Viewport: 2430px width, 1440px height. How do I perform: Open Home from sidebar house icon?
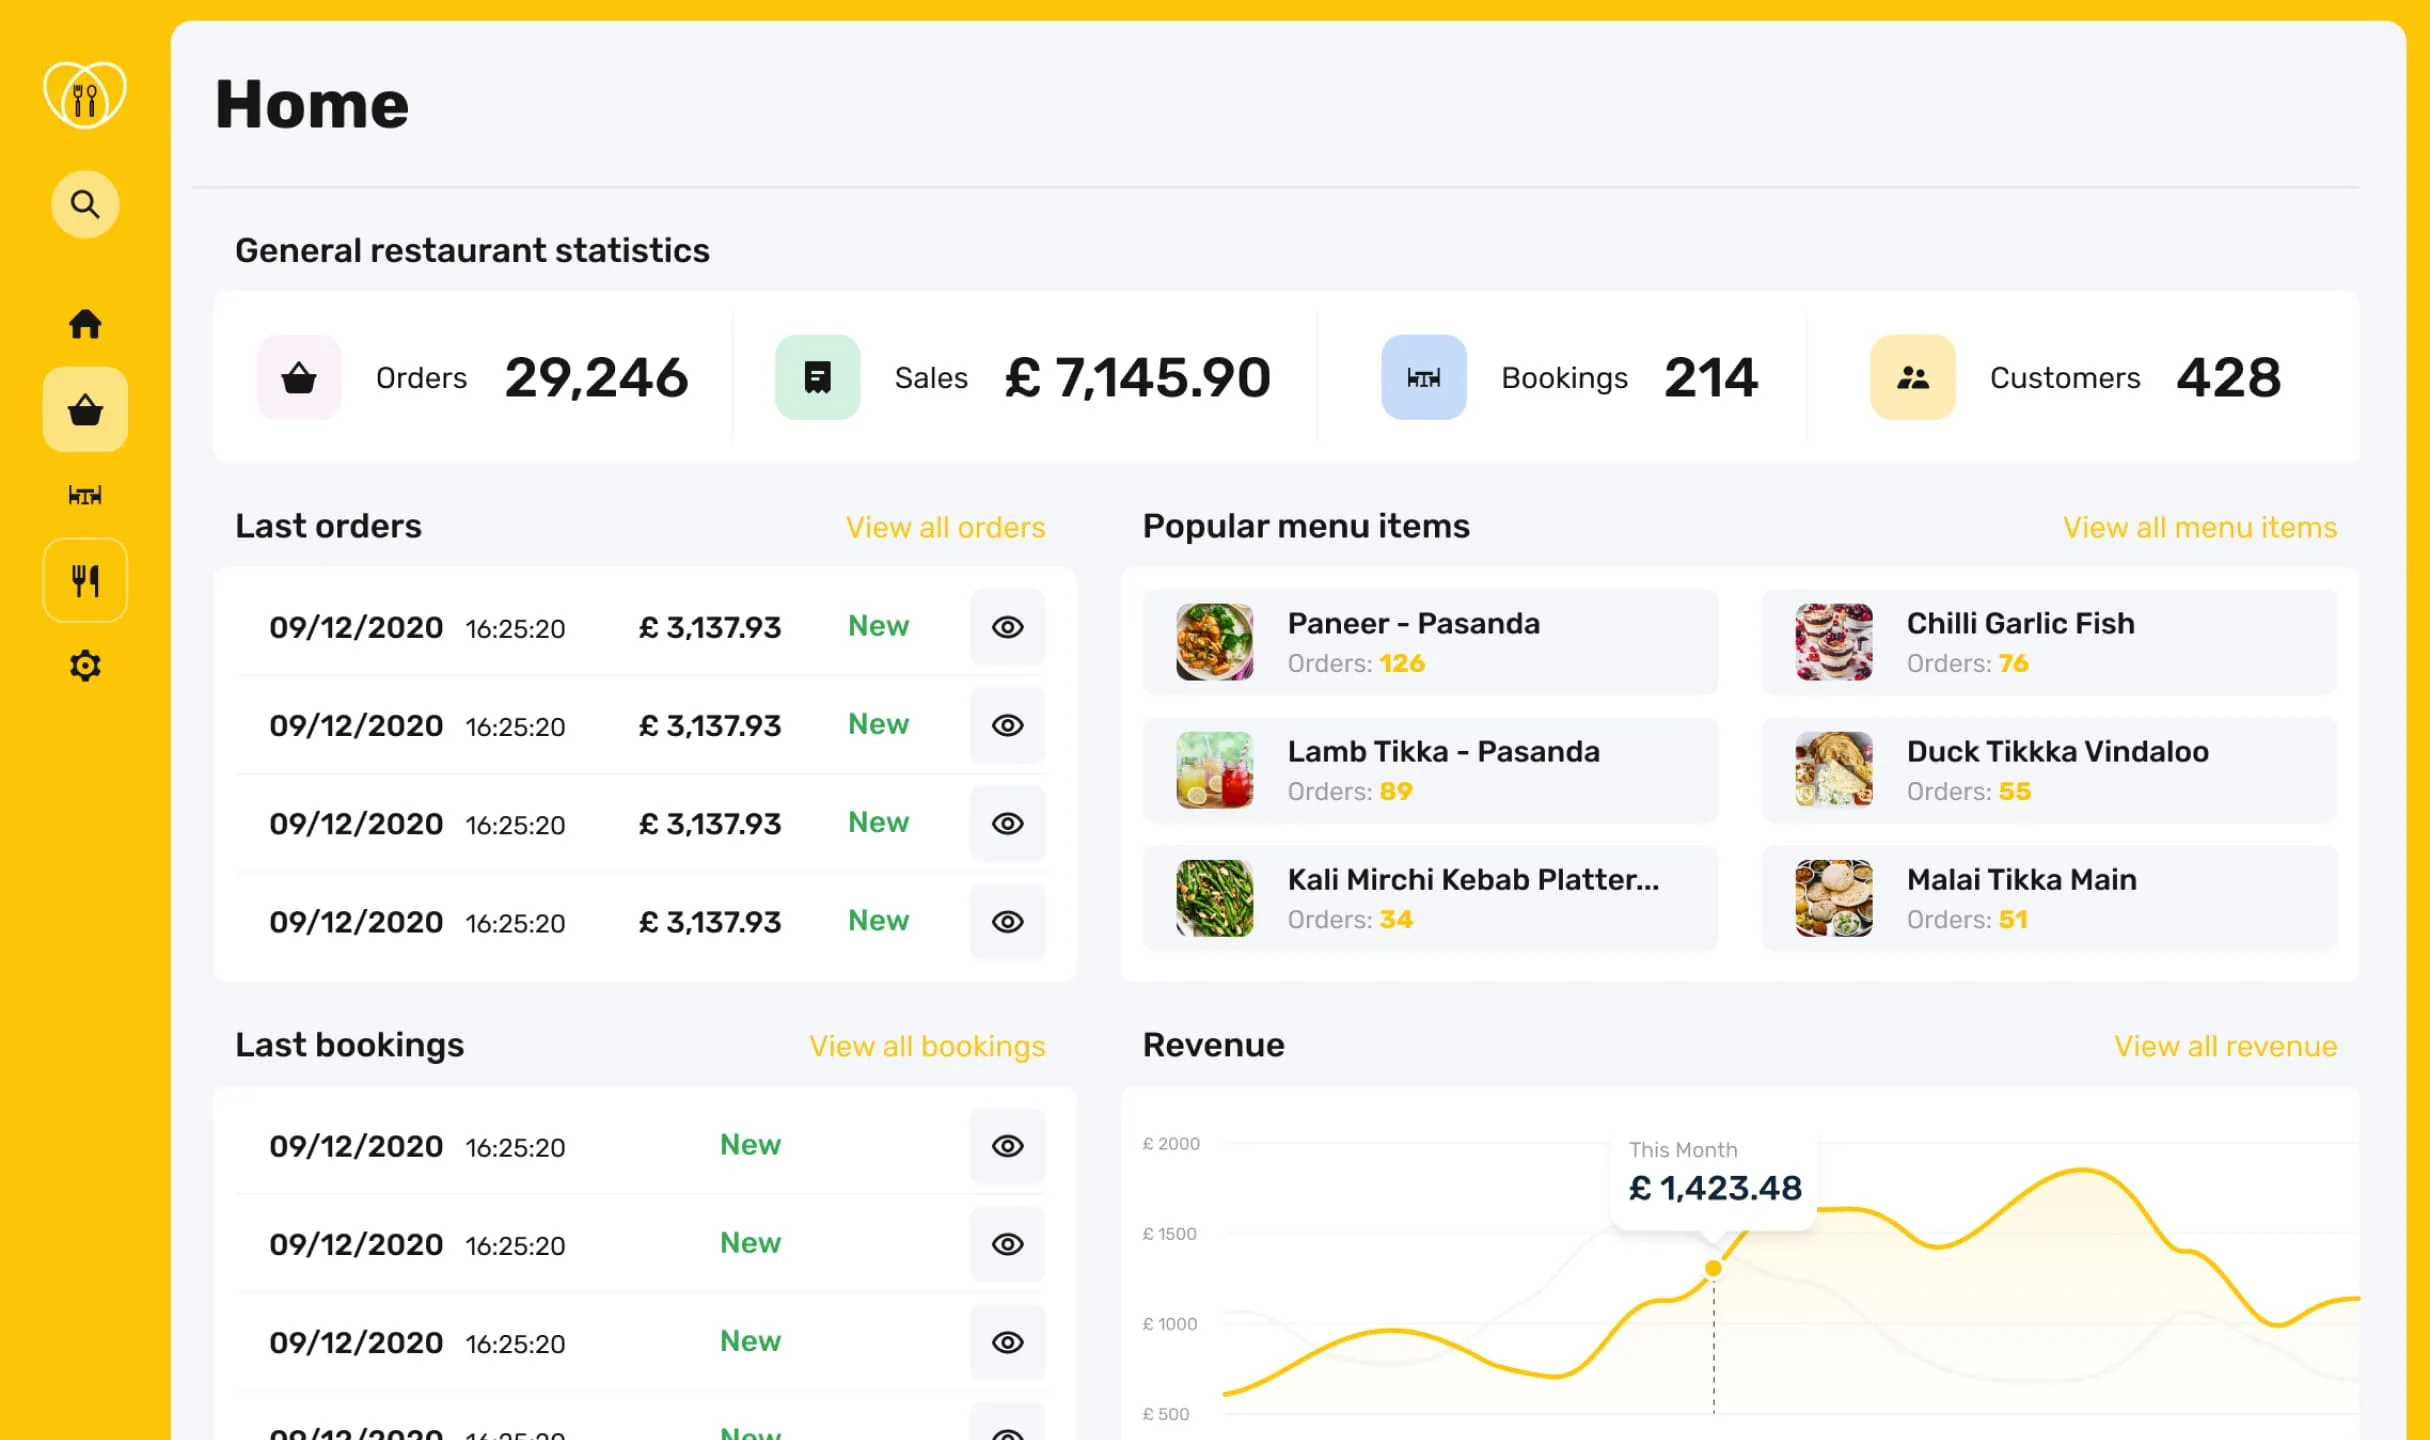coord(85,324)
